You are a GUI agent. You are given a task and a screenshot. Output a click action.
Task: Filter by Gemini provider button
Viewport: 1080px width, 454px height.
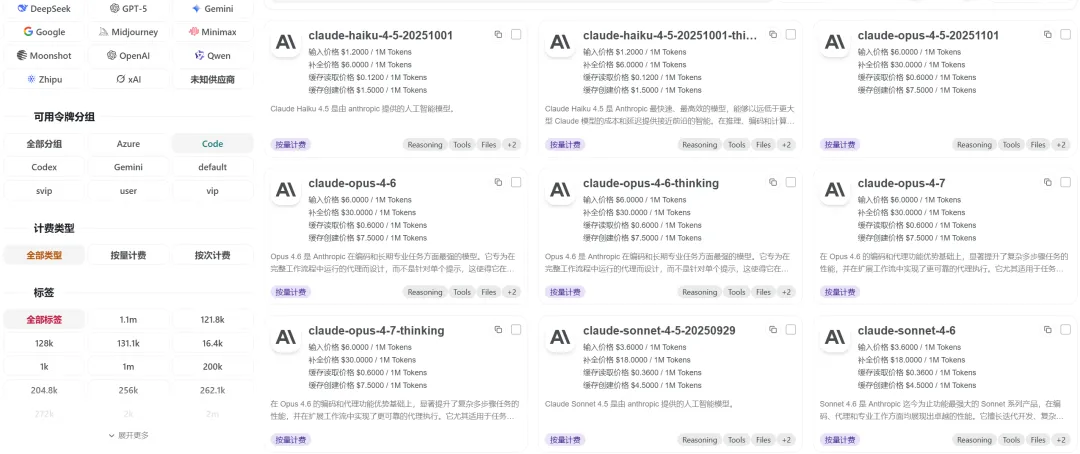click(x=212, y=9)
